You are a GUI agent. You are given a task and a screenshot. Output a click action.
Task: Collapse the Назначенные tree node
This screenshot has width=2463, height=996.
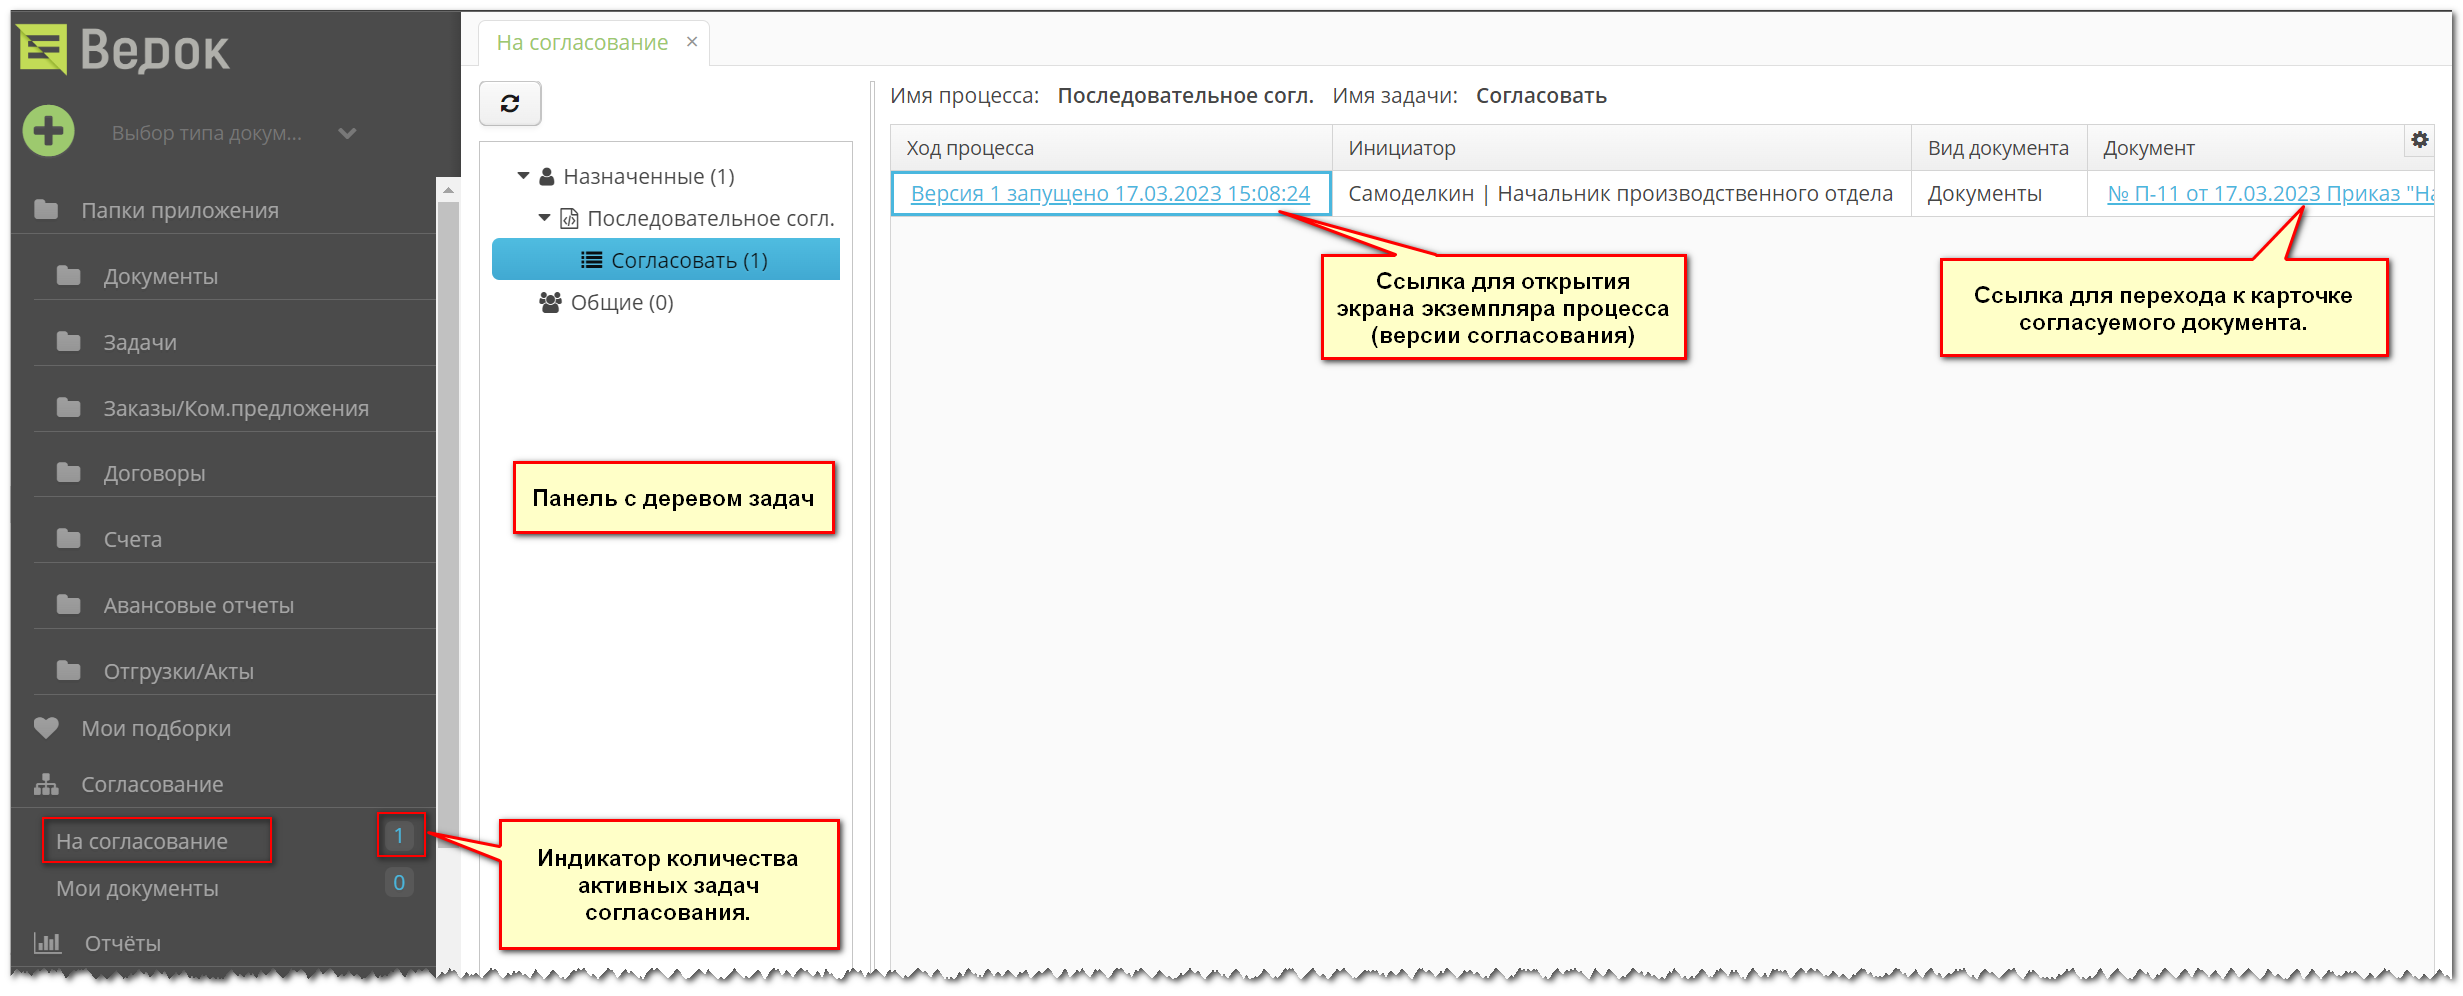pos(522,175)
